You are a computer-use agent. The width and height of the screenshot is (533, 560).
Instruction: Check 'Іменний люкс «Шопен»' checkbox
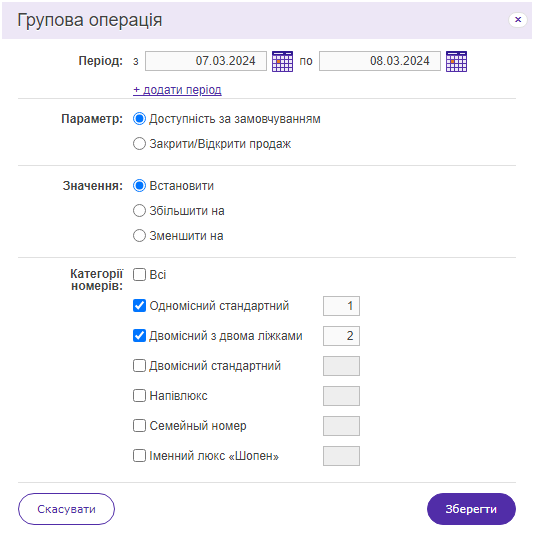(x=139, y=456)
